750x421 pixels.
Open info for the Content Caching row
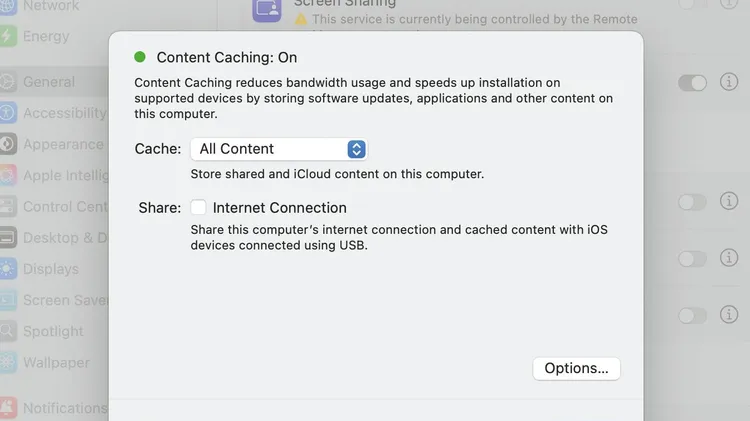tap(729, 82)
